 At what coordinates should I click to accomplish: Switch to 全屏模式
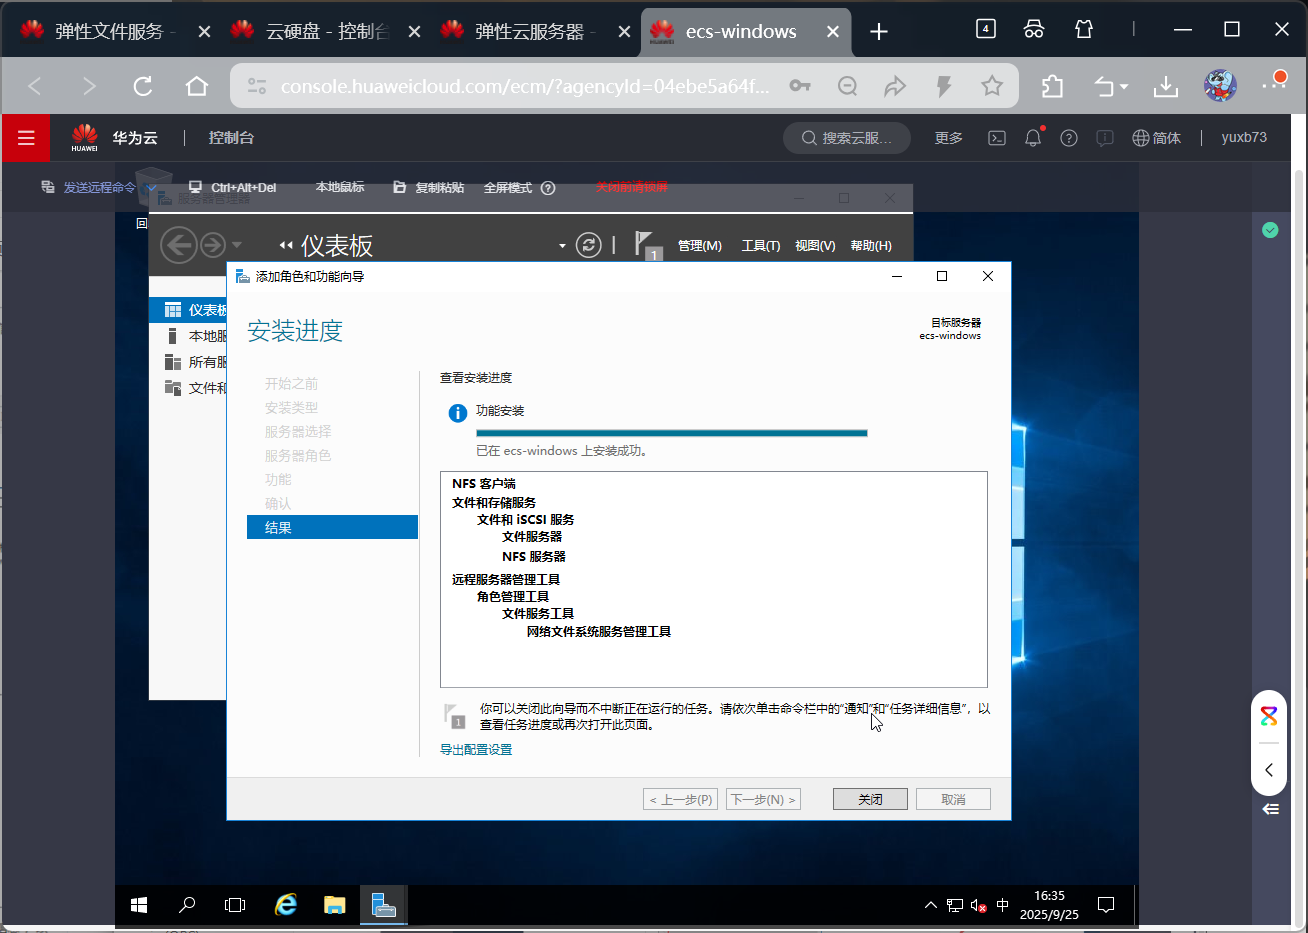click(x=508, y=187)
